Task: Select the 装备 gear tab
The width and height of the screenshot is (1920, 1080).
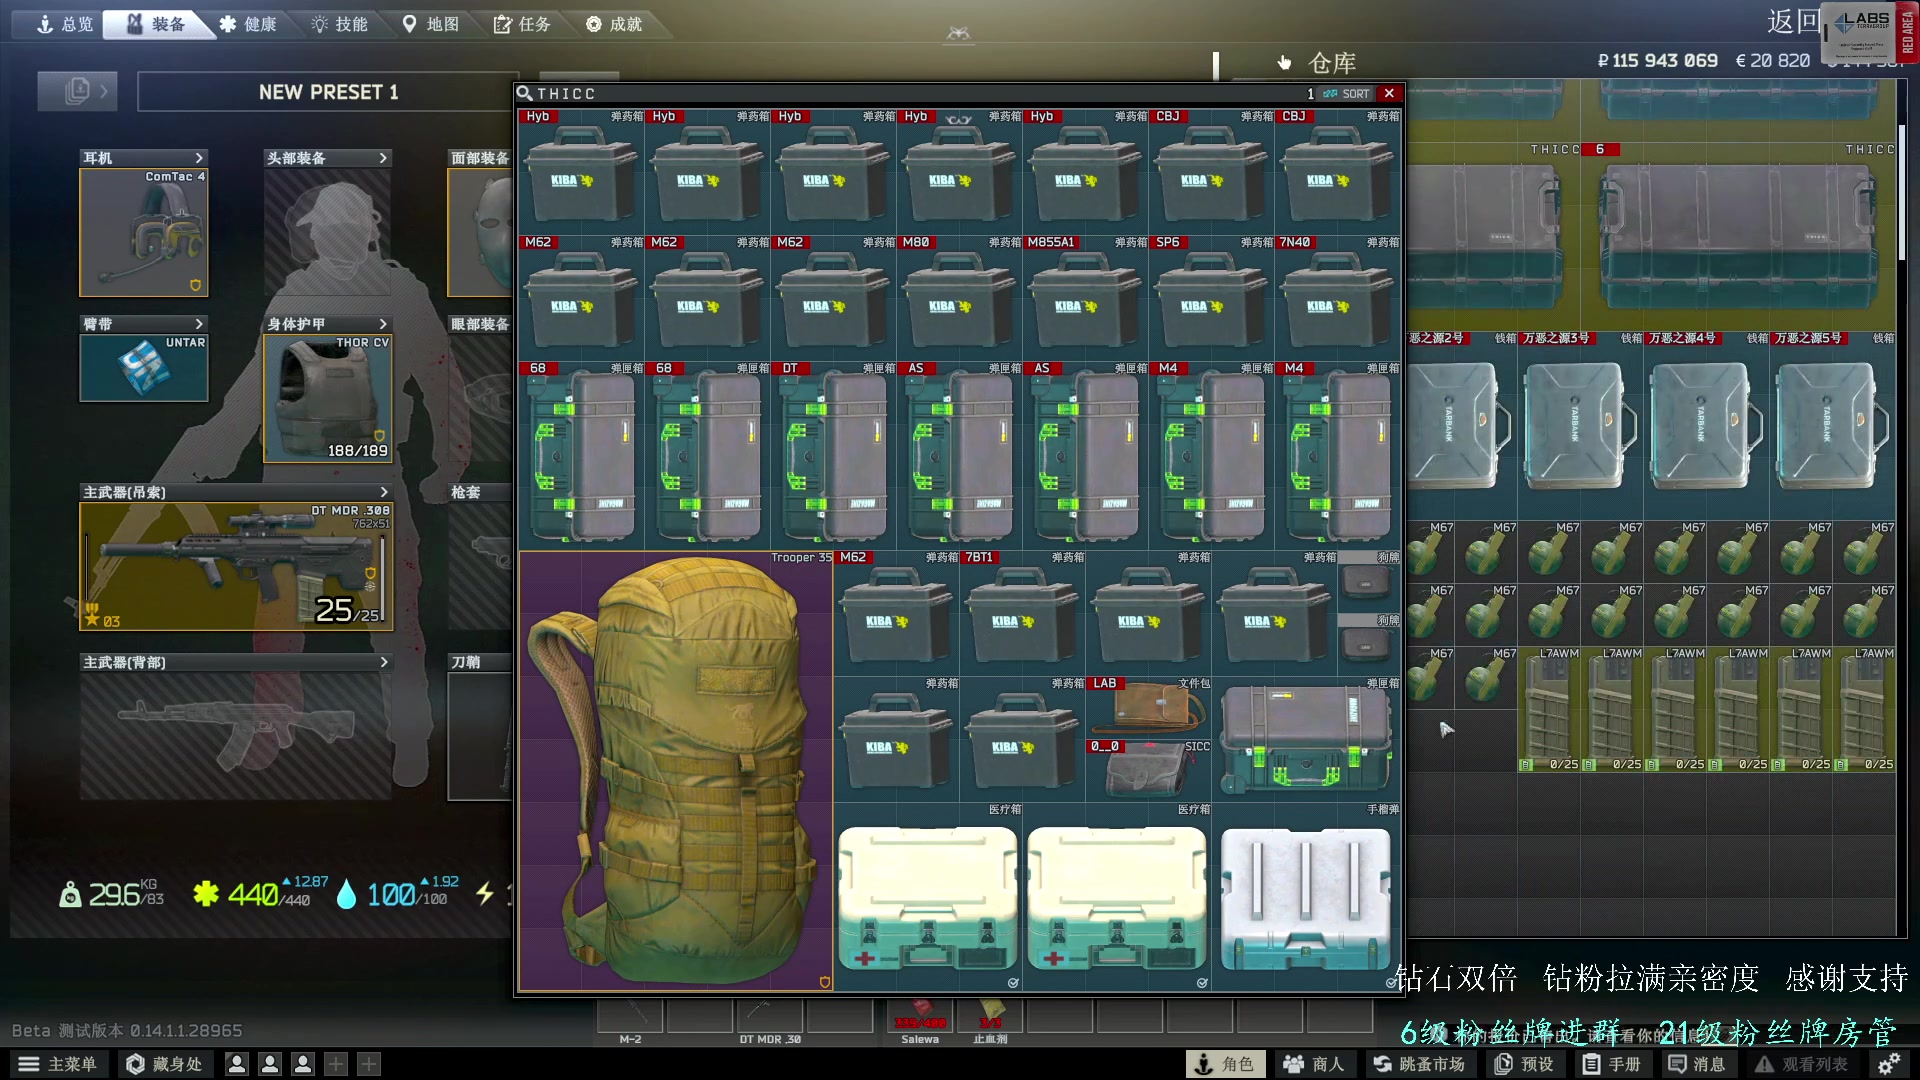Action: [x=156, y=24]
